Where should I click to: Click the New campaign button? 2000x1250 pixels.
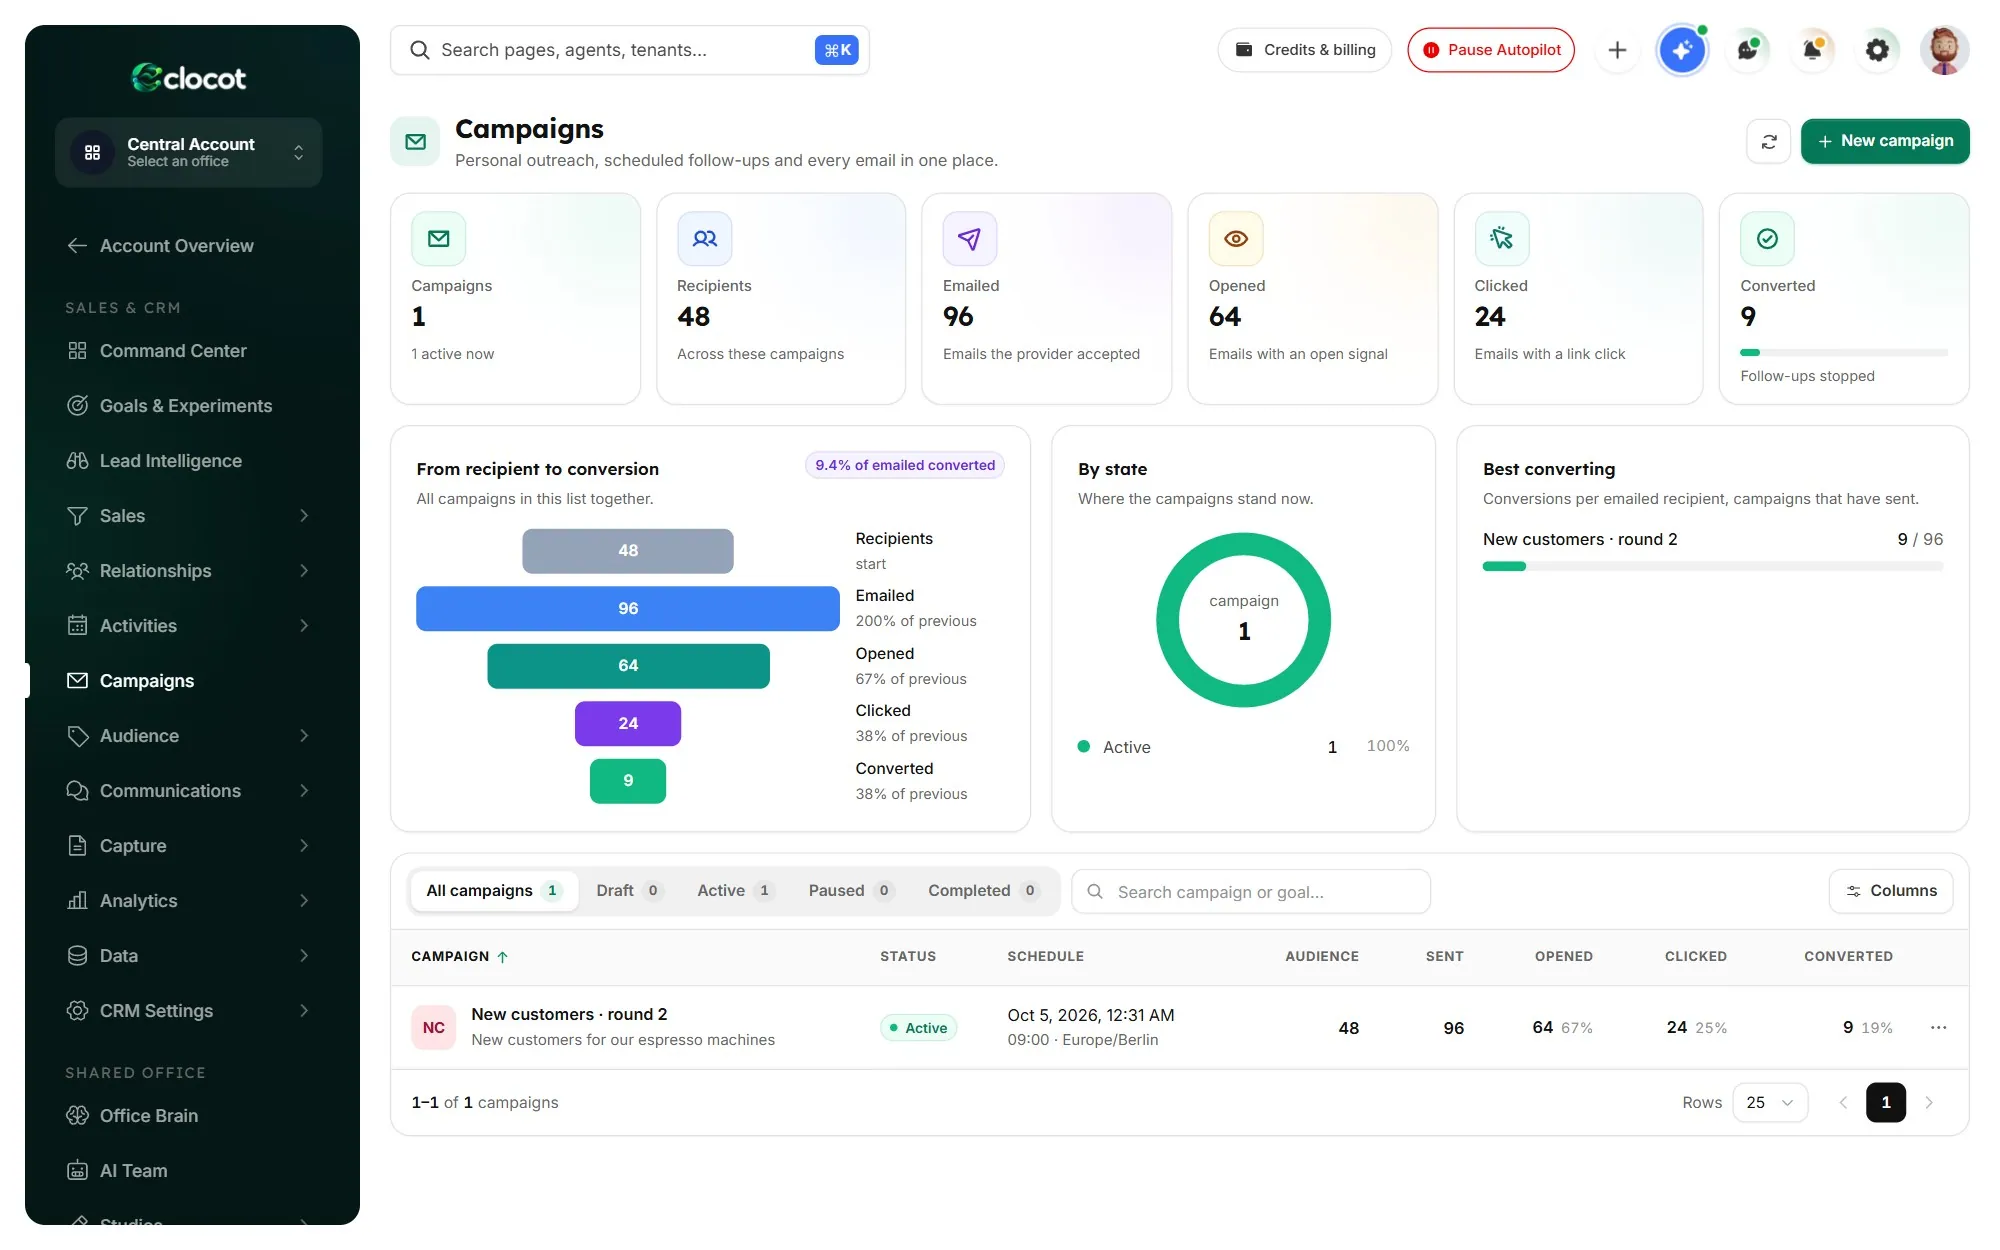point(1884,141)
